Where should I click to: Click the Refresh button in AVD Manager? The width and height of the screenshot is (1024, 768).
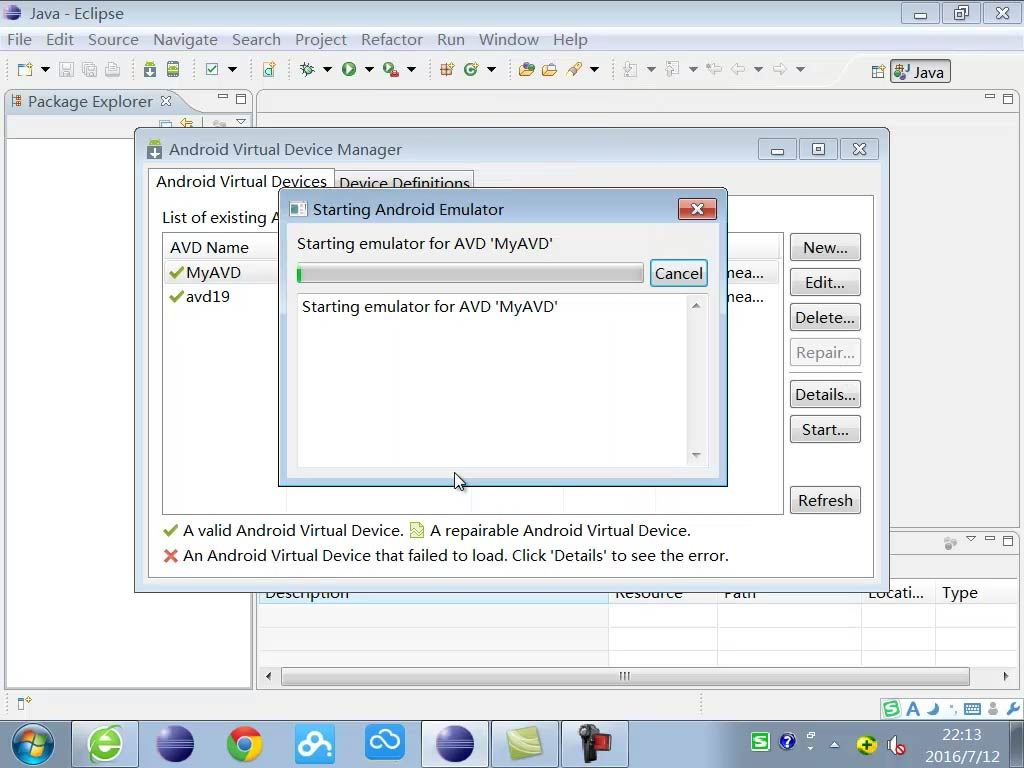tap(825, 500)
